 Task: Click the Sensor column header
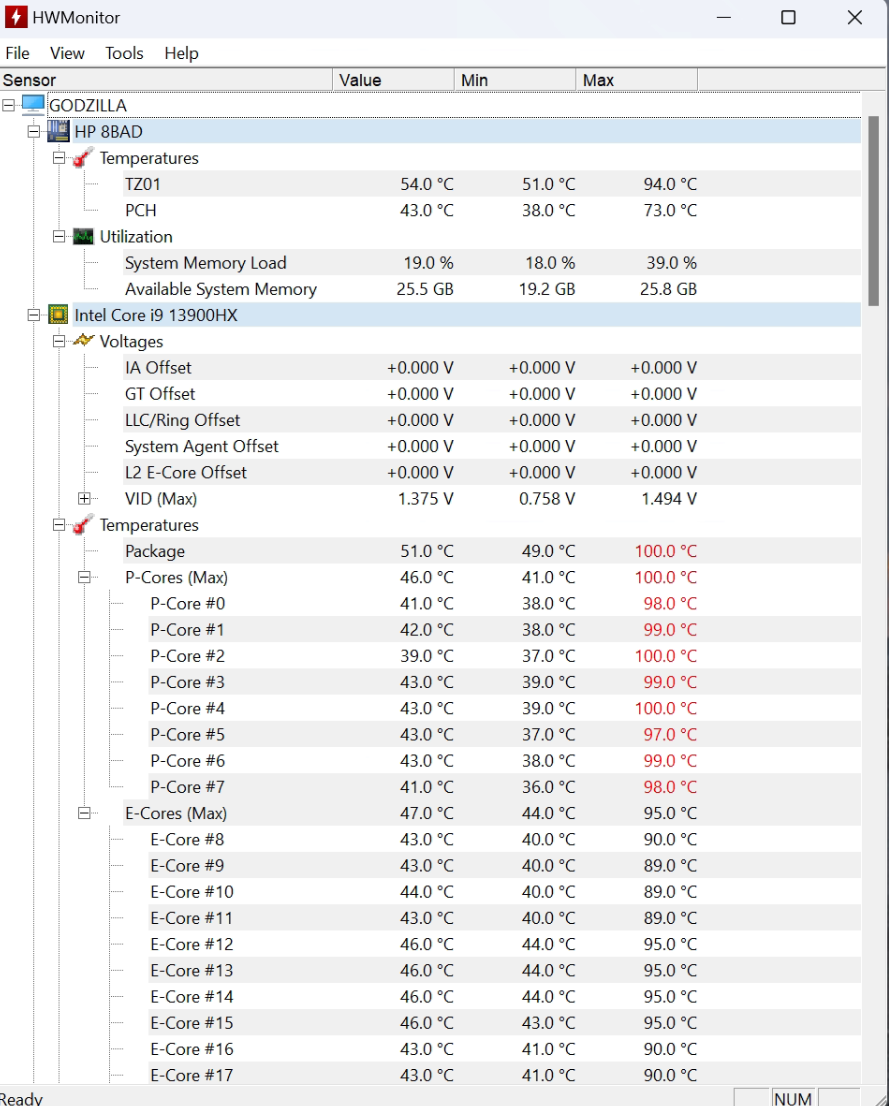pyautogui.click(x=166, y=80)
